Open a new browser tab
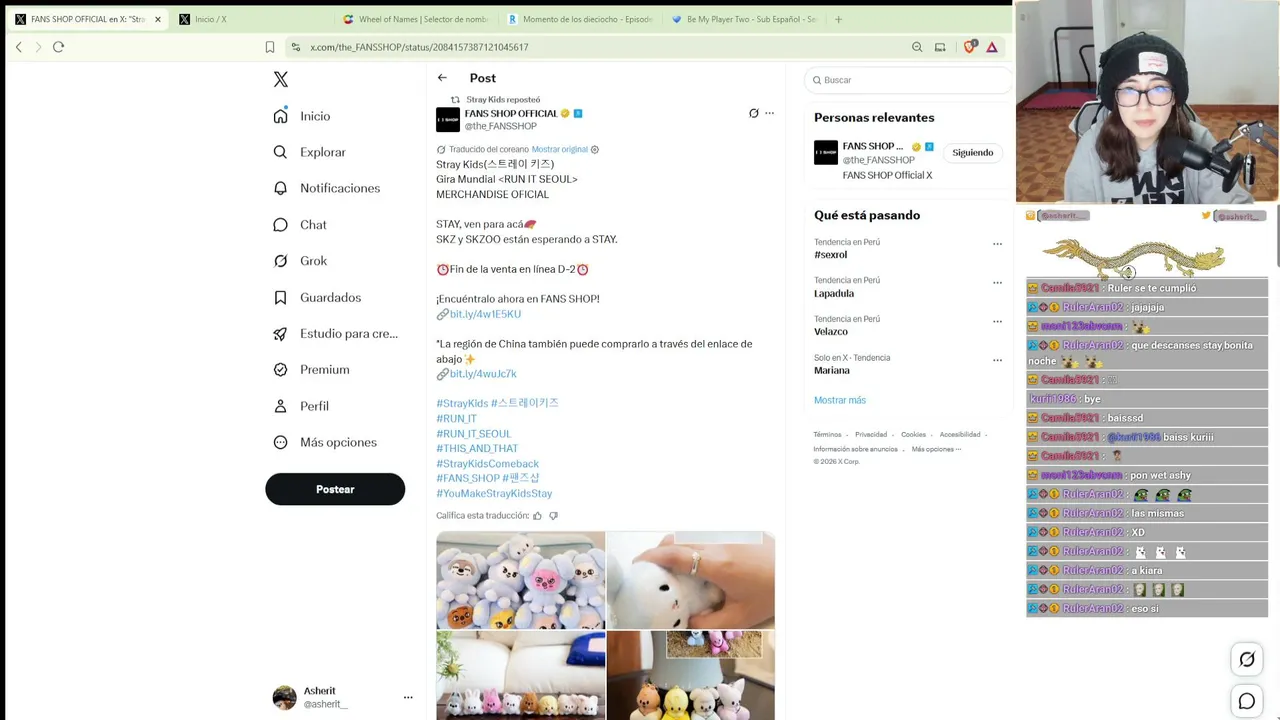 838,19
